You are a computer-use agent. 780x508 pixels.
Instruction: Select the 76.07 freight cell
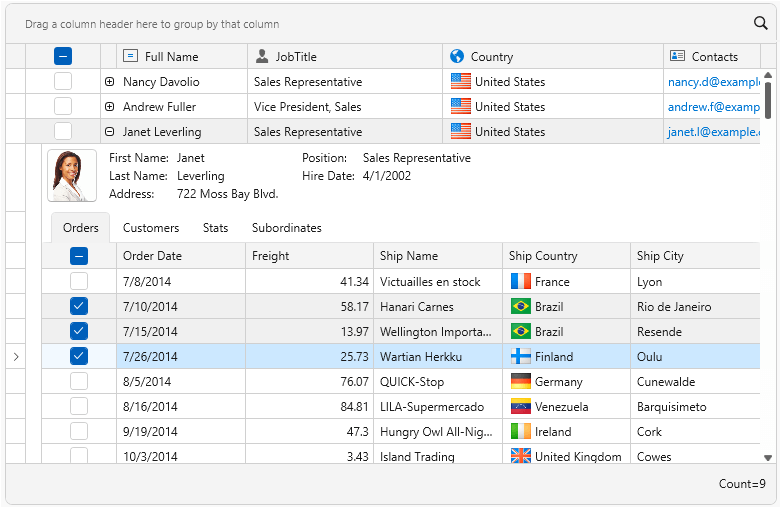coord(309,381)
